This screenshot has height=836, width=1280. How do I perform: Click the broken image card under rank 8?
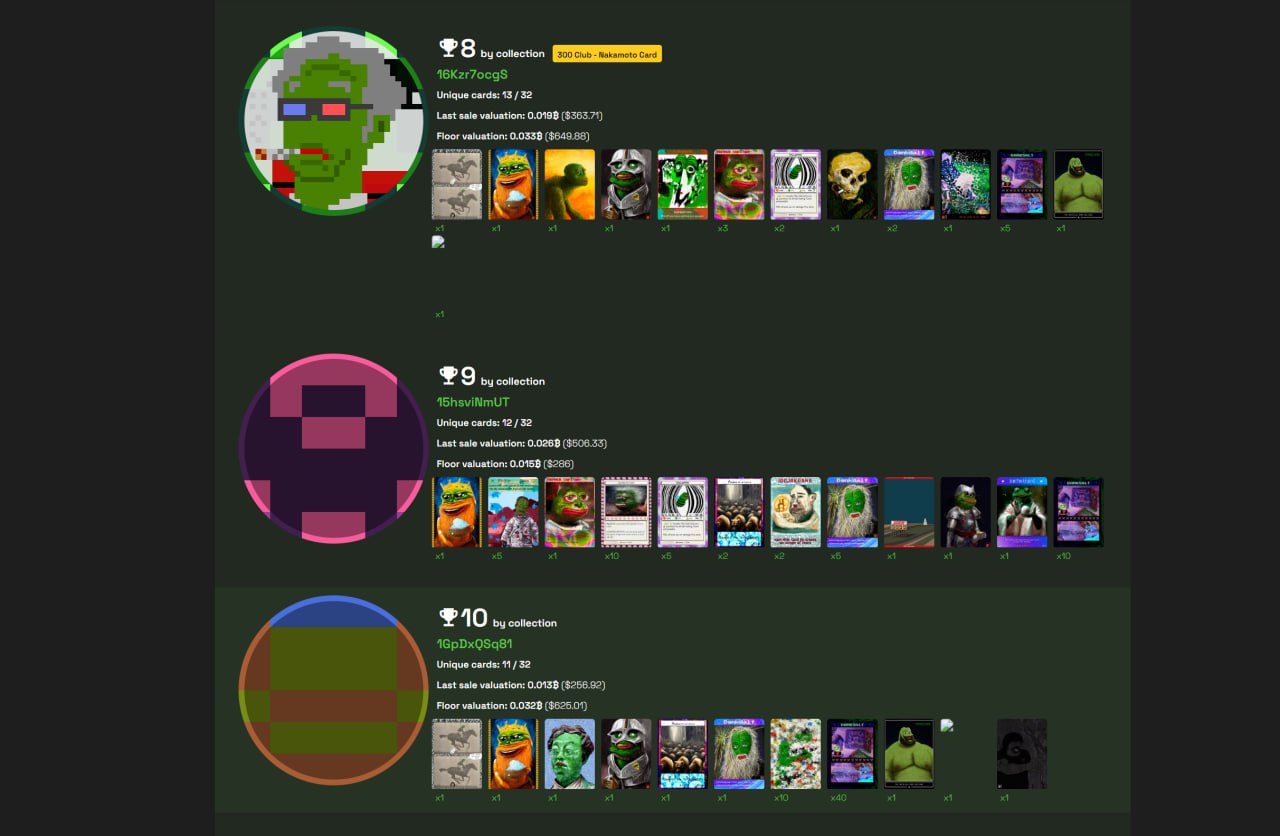pyautogui.click(x=438, y=241)
